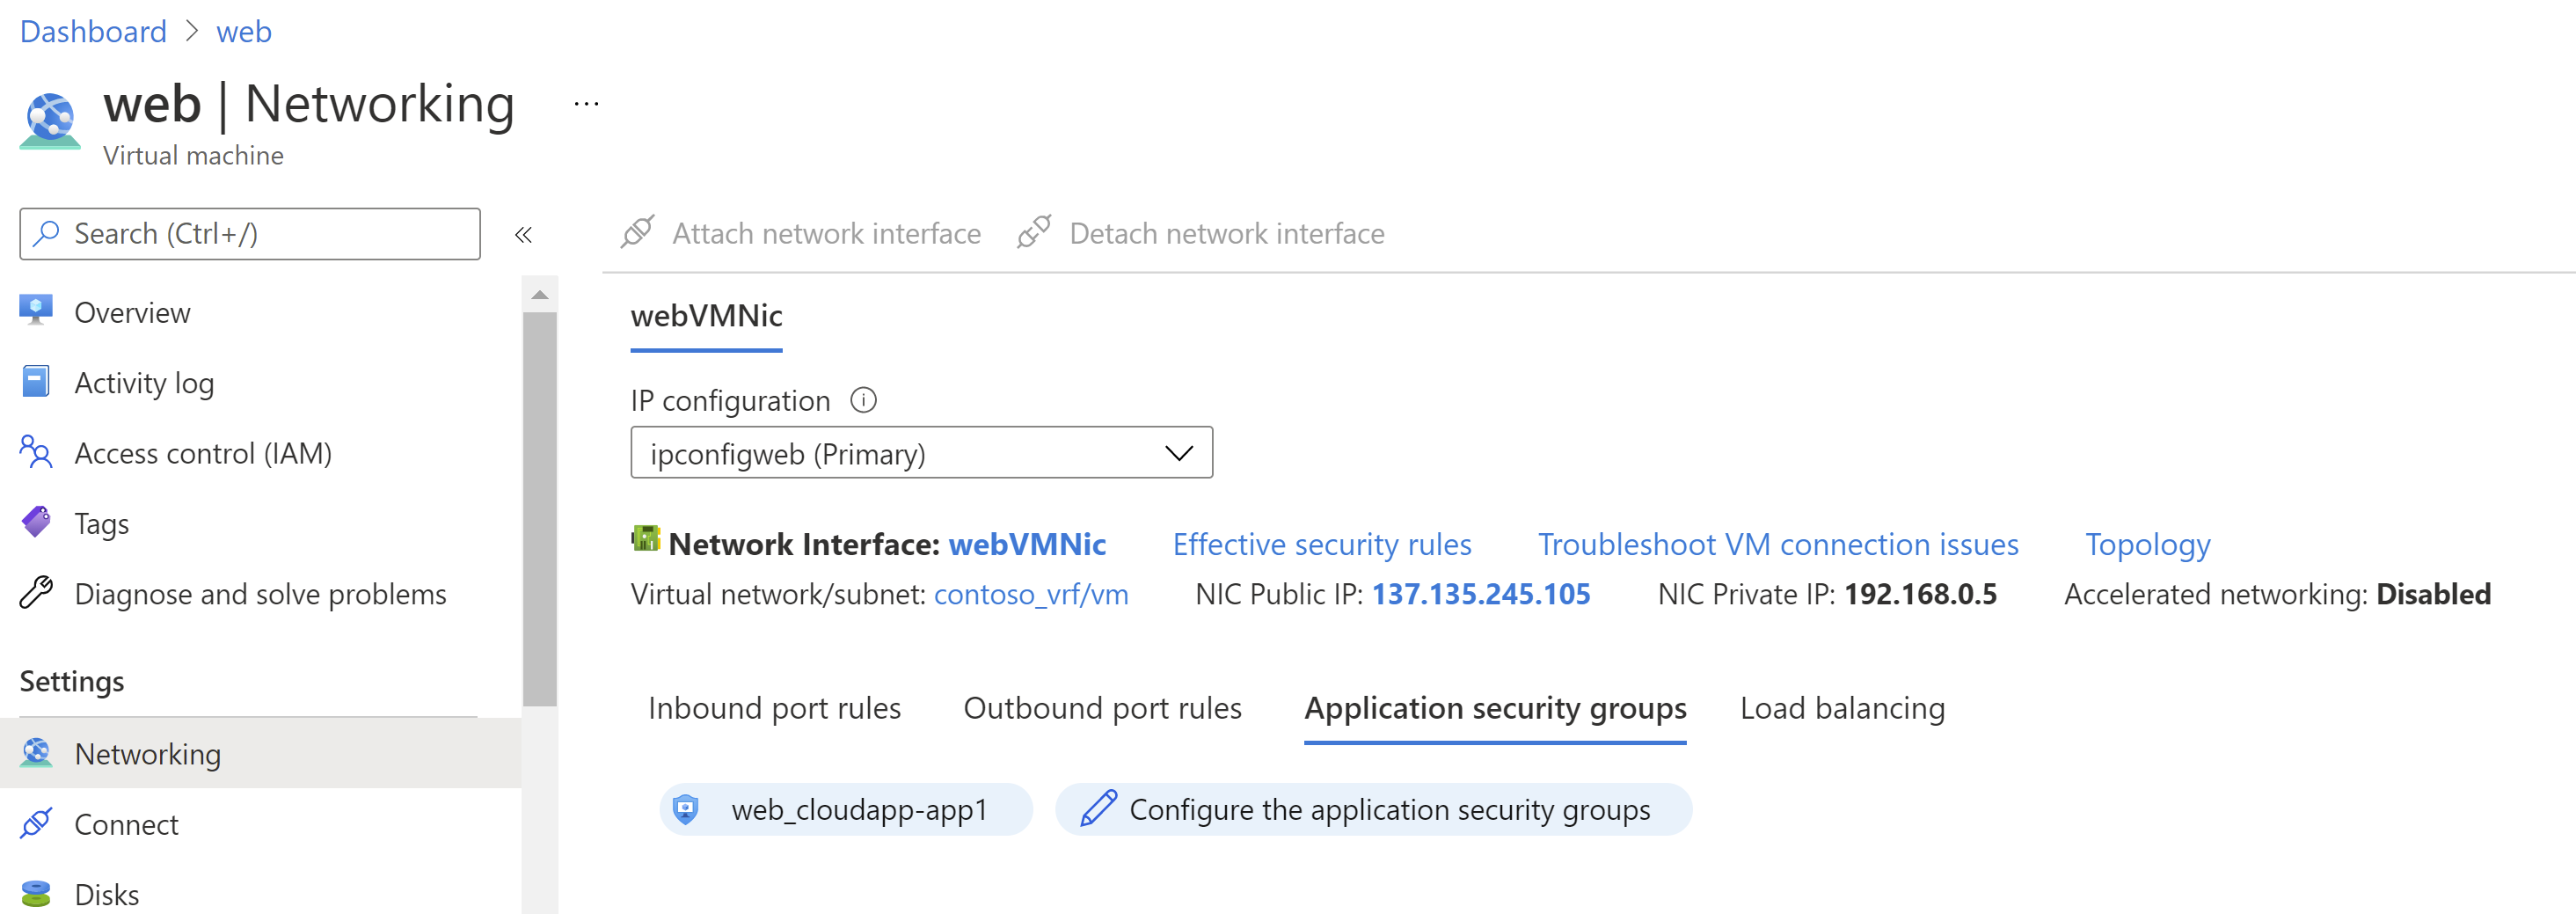Open the ellipsis menu beside web | Networking

[x=585, y=103]
